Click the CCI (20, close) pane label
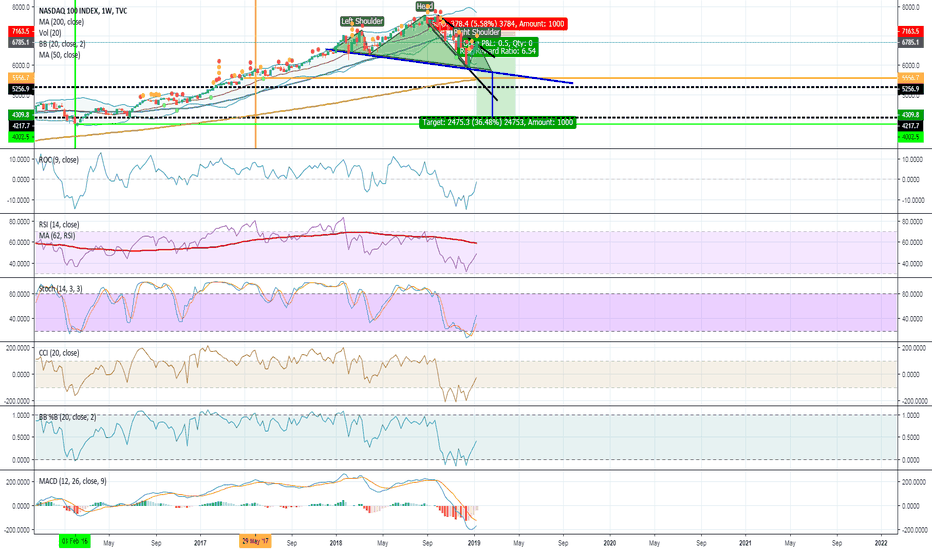Screen dimensions: 932x550 [x=59, y=353]
